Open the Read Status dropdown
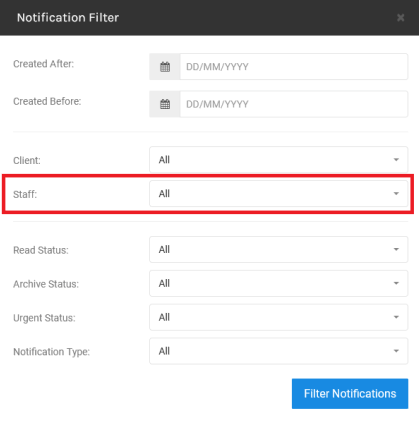This screenshot has width=419, height=422. pyautogui.click(x=279, y=250)
